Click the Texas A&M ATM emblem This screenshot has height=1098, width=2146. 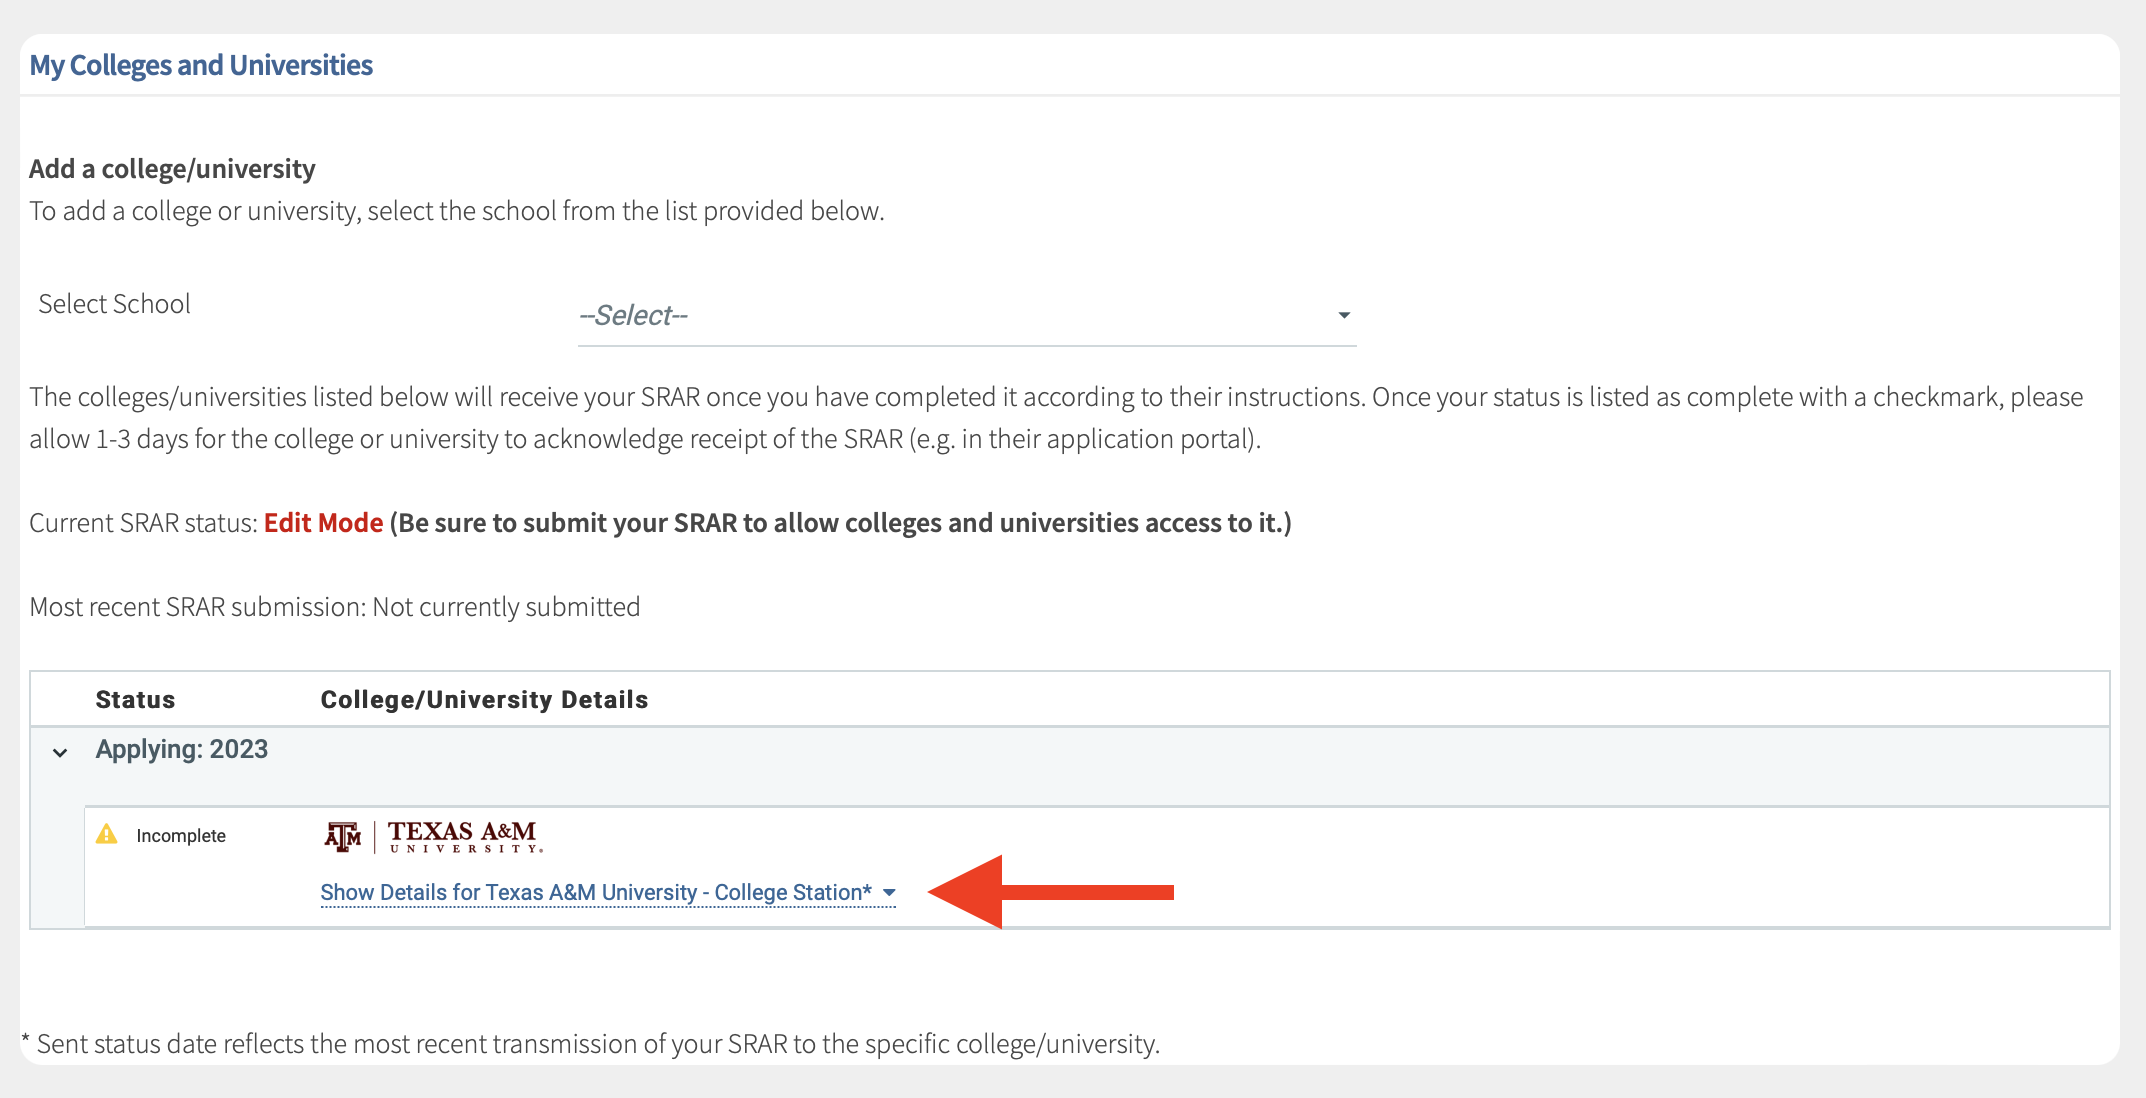[x=342, y=836]
